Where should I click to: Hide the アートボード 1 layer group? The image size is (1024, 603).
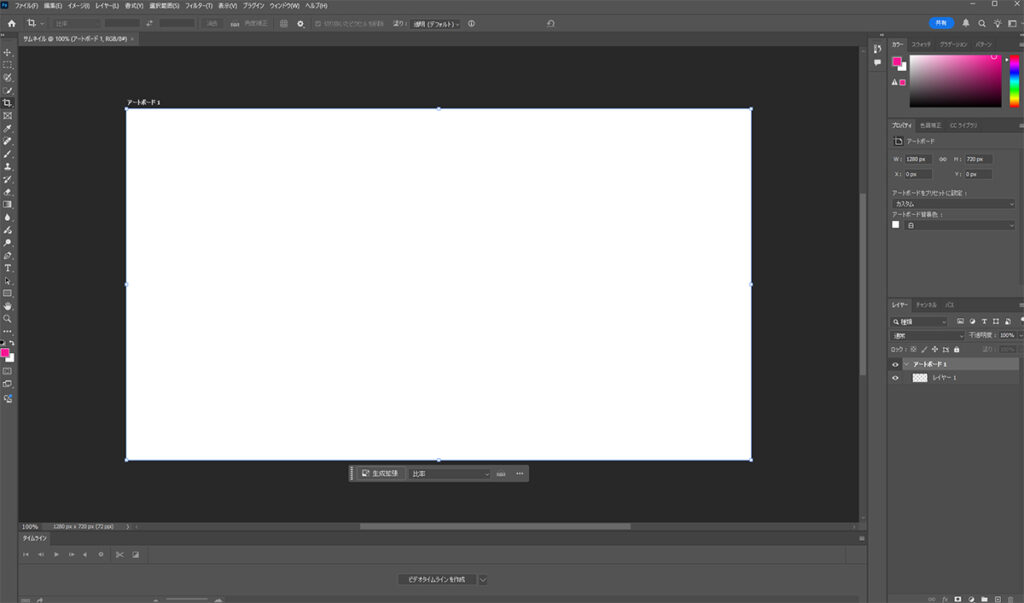895,365
